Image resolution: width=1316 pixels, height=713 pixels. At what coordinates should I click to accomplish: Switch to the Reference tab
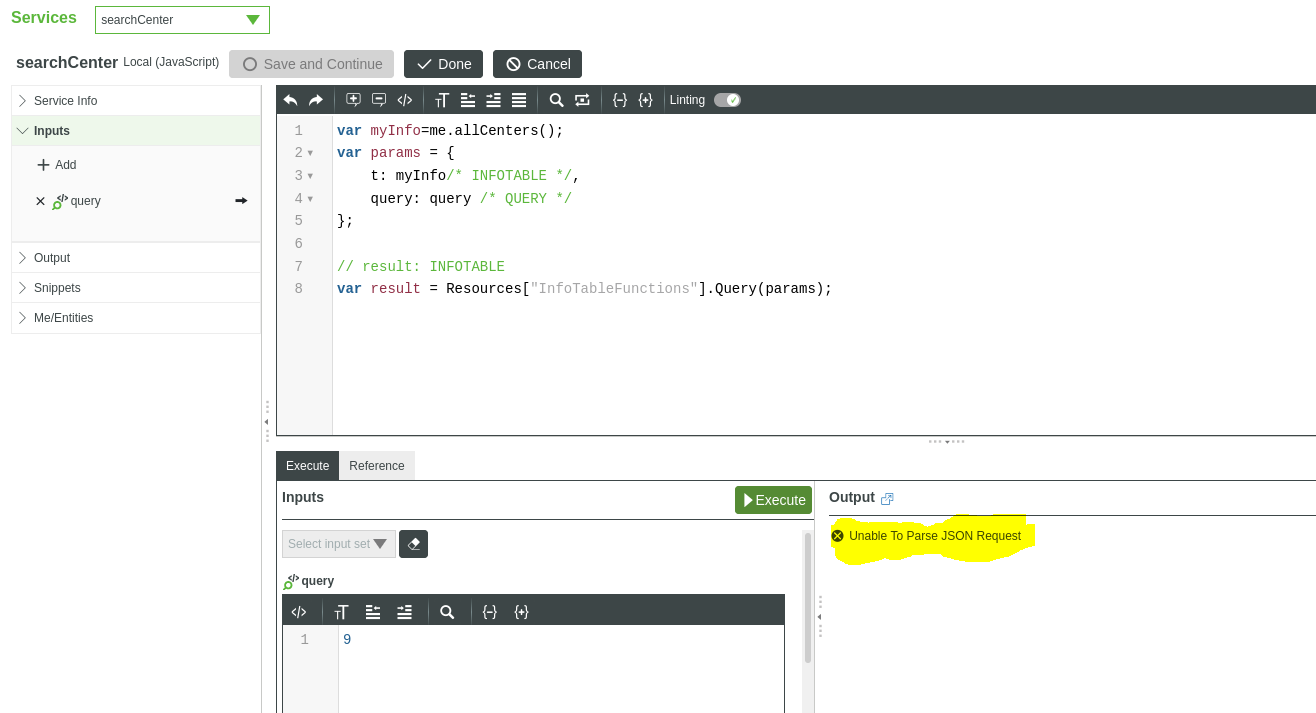376,466
